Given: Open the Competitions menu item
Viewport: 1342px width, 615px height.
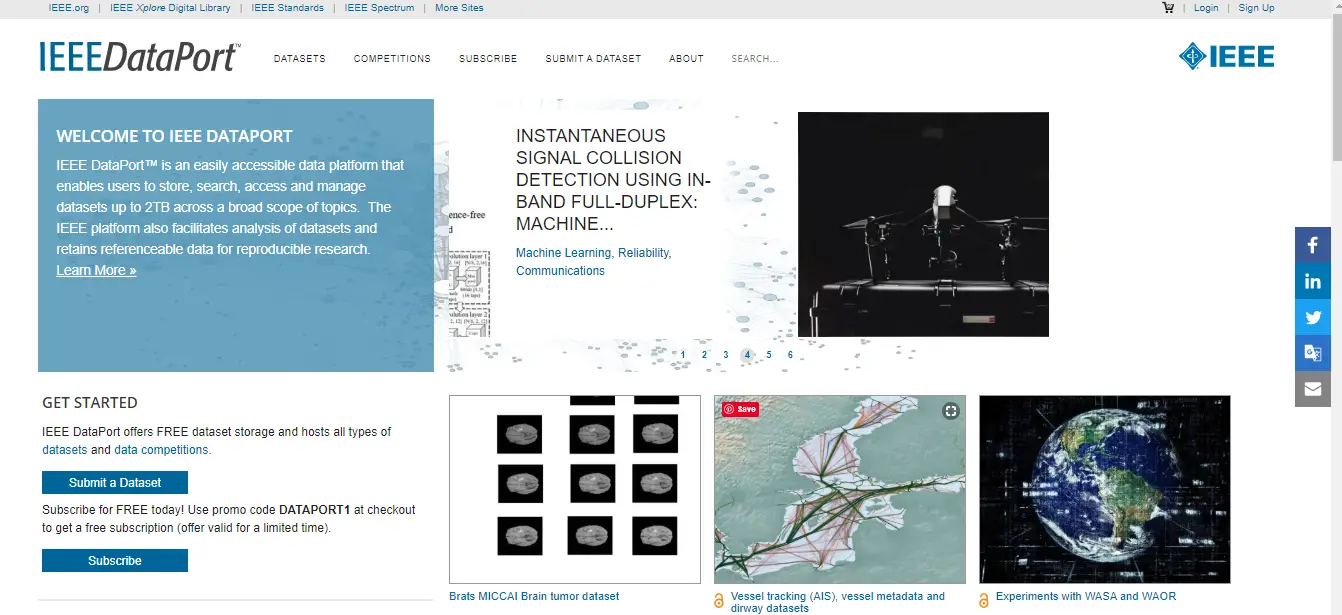Looking at the screenshot, I should [x=392, y=59].
